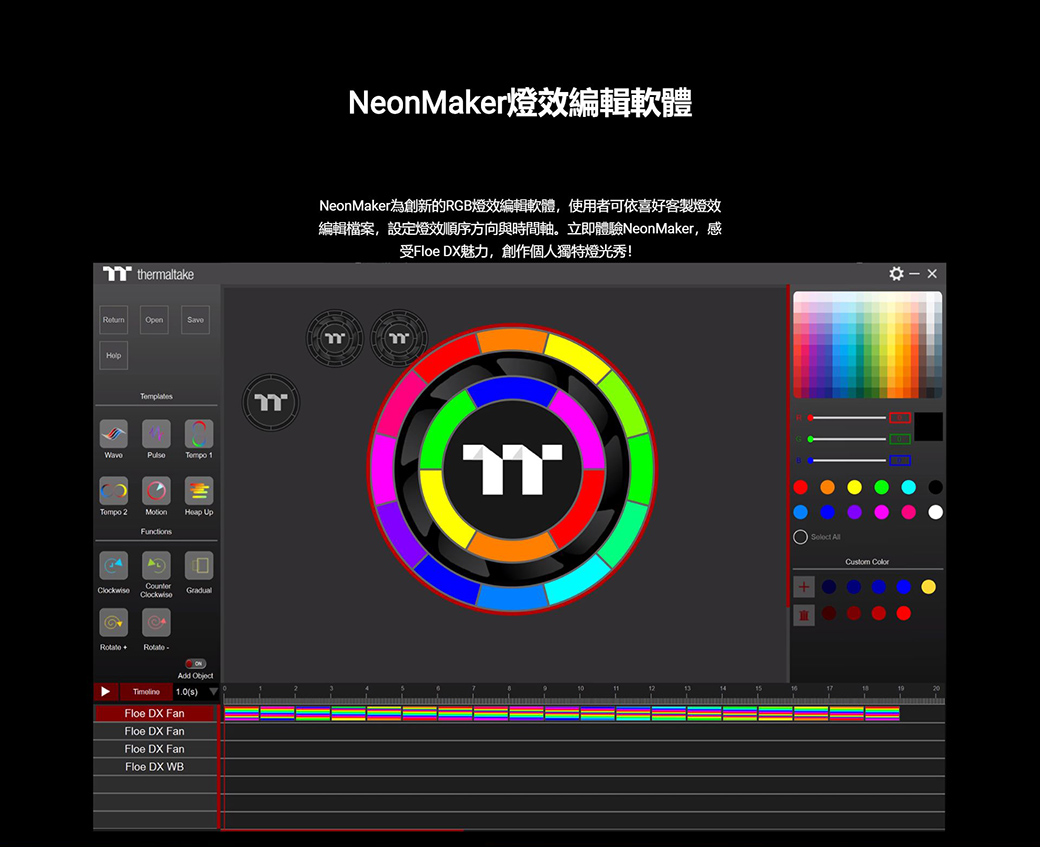Viewport: 1040px width, 847px height.
Task: Apply the Wave lighting template
Action: [x=113, y=434]
